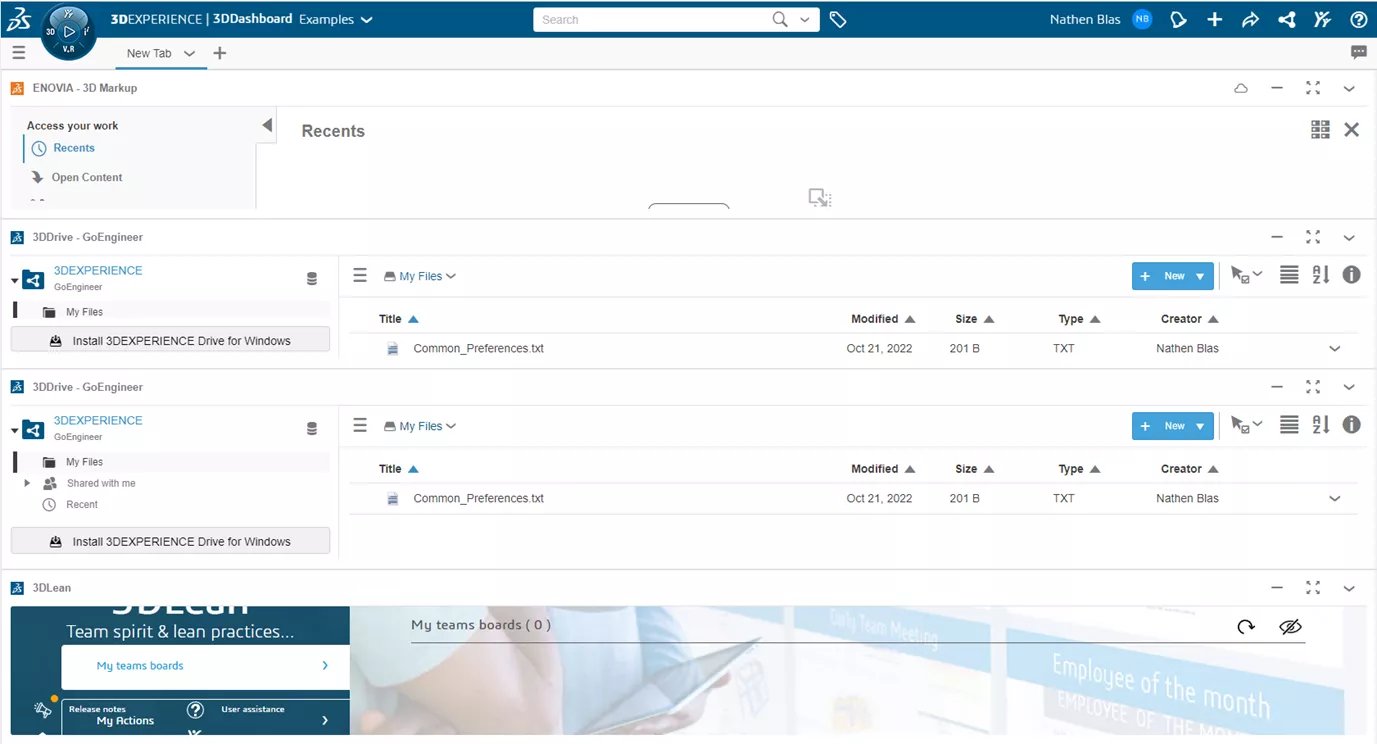Screen dimensions: 1377x744
Task: Open the 3DLean widget chevron menu
Action: pyautogui.click(x=1349, y=588)
